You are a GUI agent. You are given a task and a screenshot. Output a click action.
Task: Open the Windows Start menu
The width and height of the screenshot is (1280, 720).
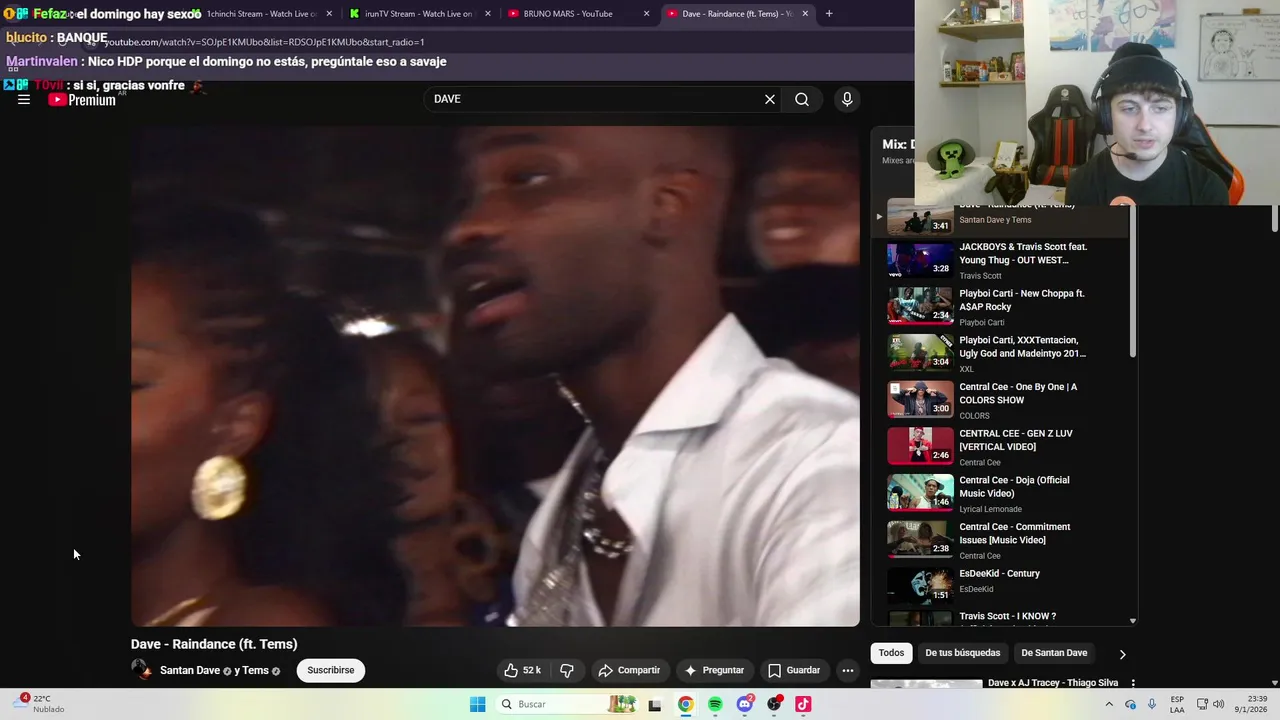tap(477, 704)
